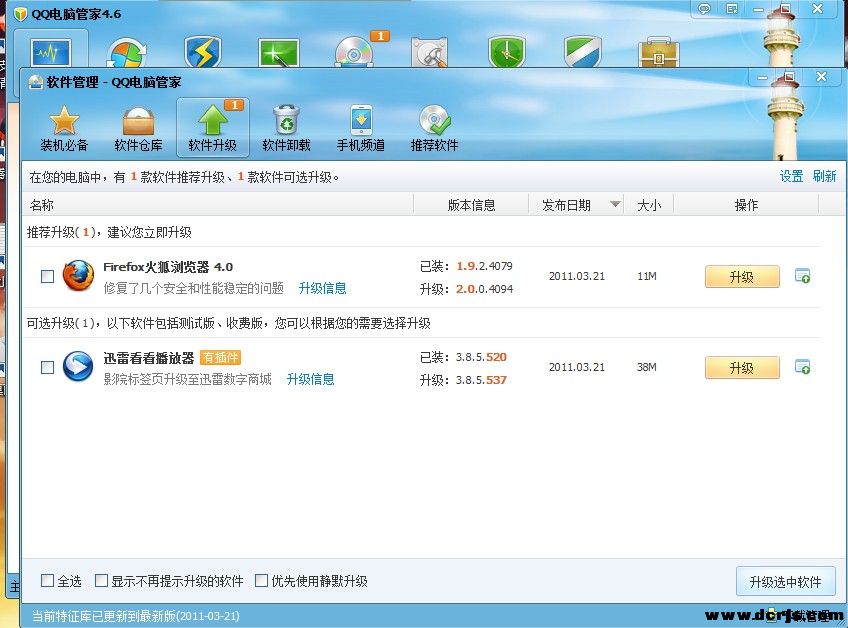Viewport: 848px width, 628px height.
Task: Click the 发布日期 sort arrow
Action: (x=614, y=205)
